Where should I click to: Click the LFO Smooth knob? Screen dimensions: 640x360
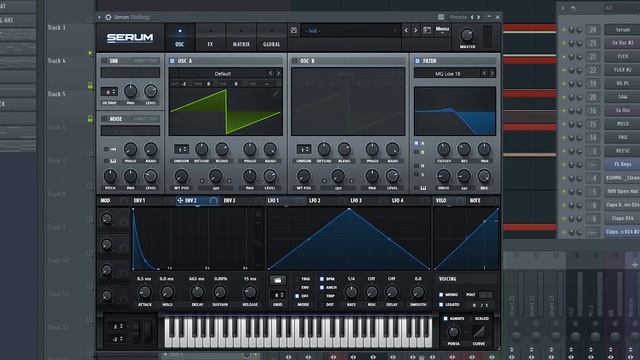click(418, 292)
